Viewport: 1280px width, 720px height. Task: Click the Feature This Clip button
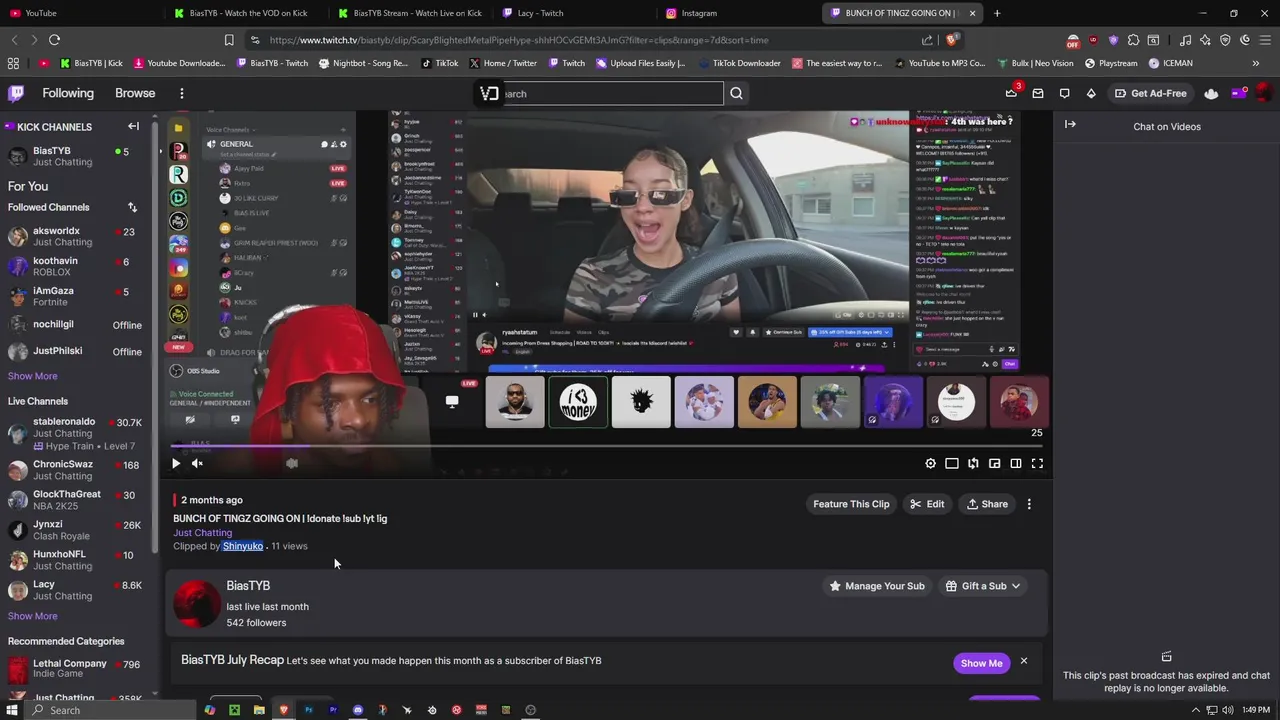tap(851, 504)
